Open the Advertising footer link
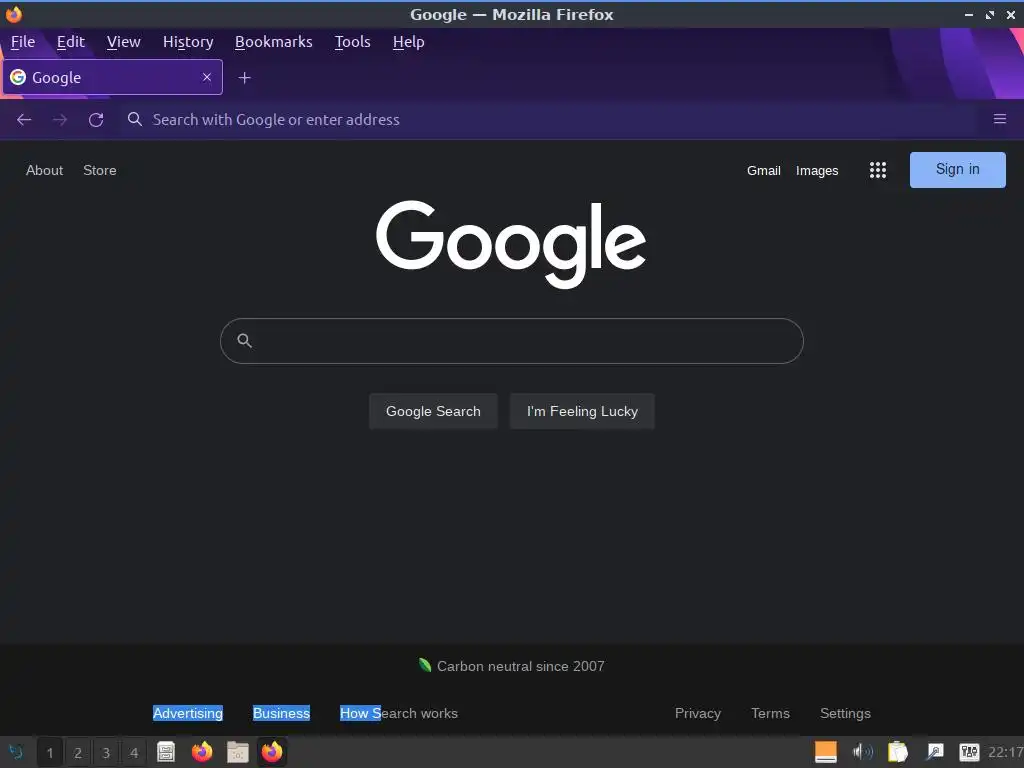Viewport: 1024px width, 768px height. (187, 713)
